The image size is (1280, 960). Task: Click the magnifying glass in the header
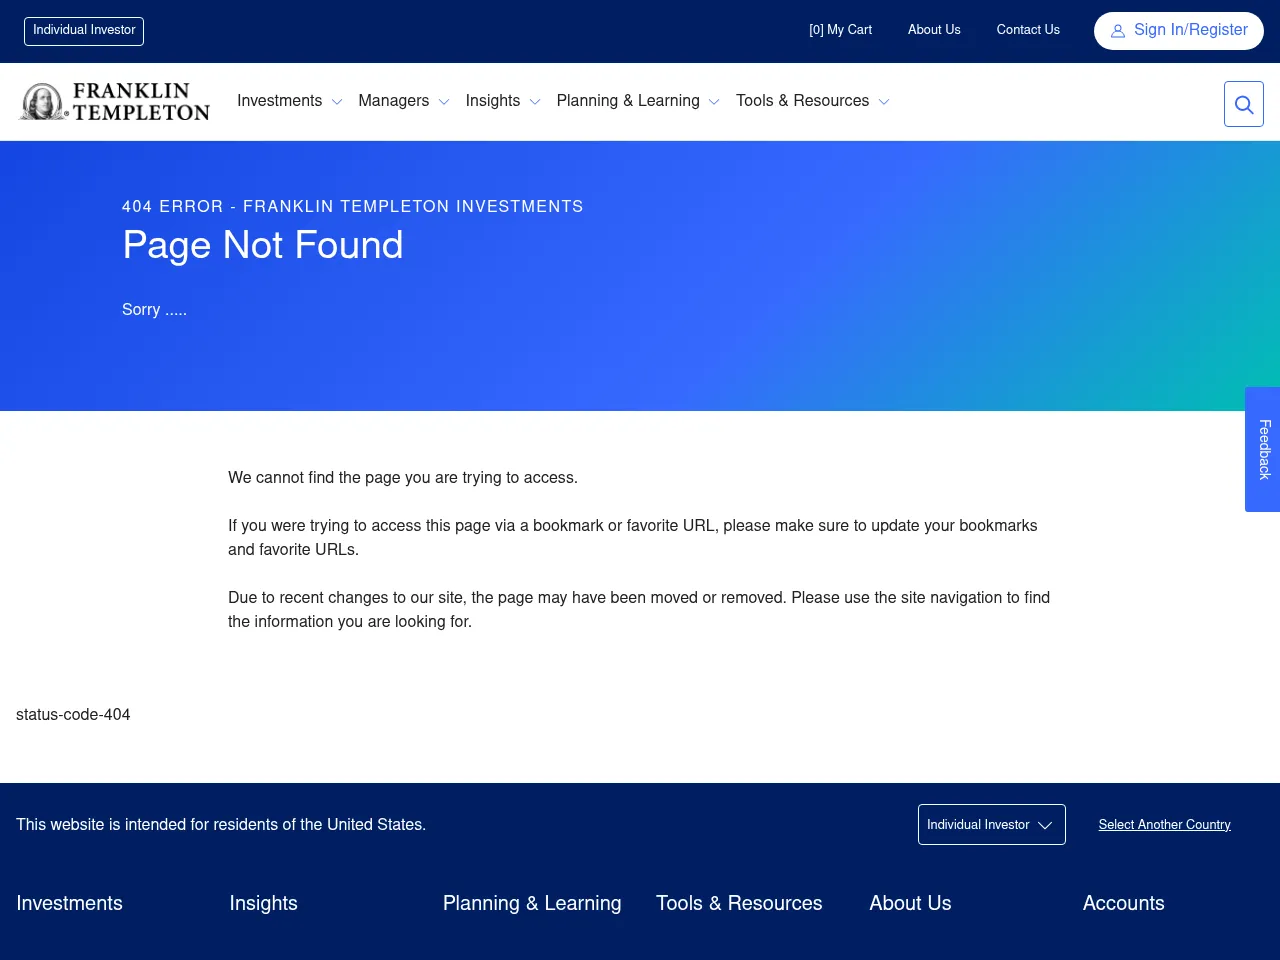coord(1243,103)
